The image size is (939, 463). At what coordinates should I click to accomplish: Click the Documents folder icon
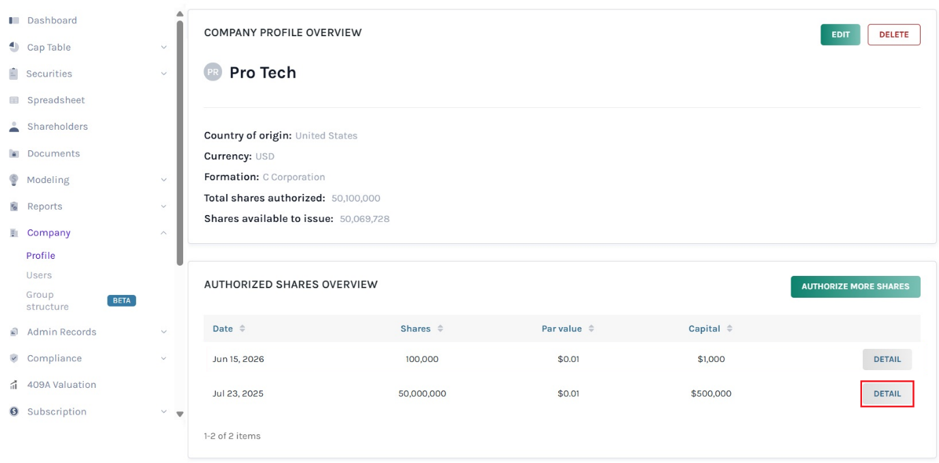point(14,153)
